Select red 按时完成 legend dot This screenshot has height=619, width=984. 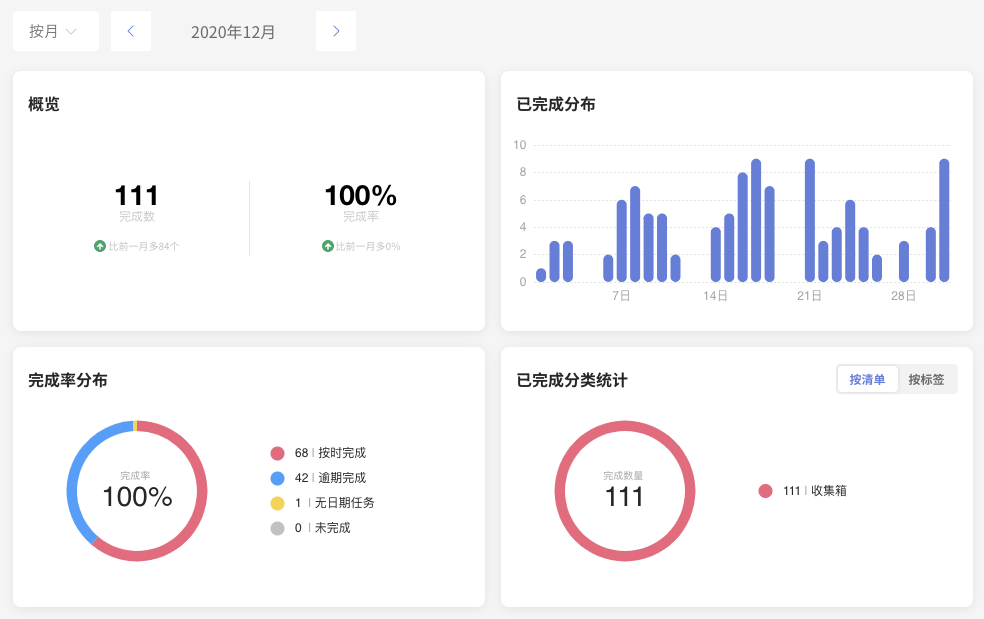(277, 453)
